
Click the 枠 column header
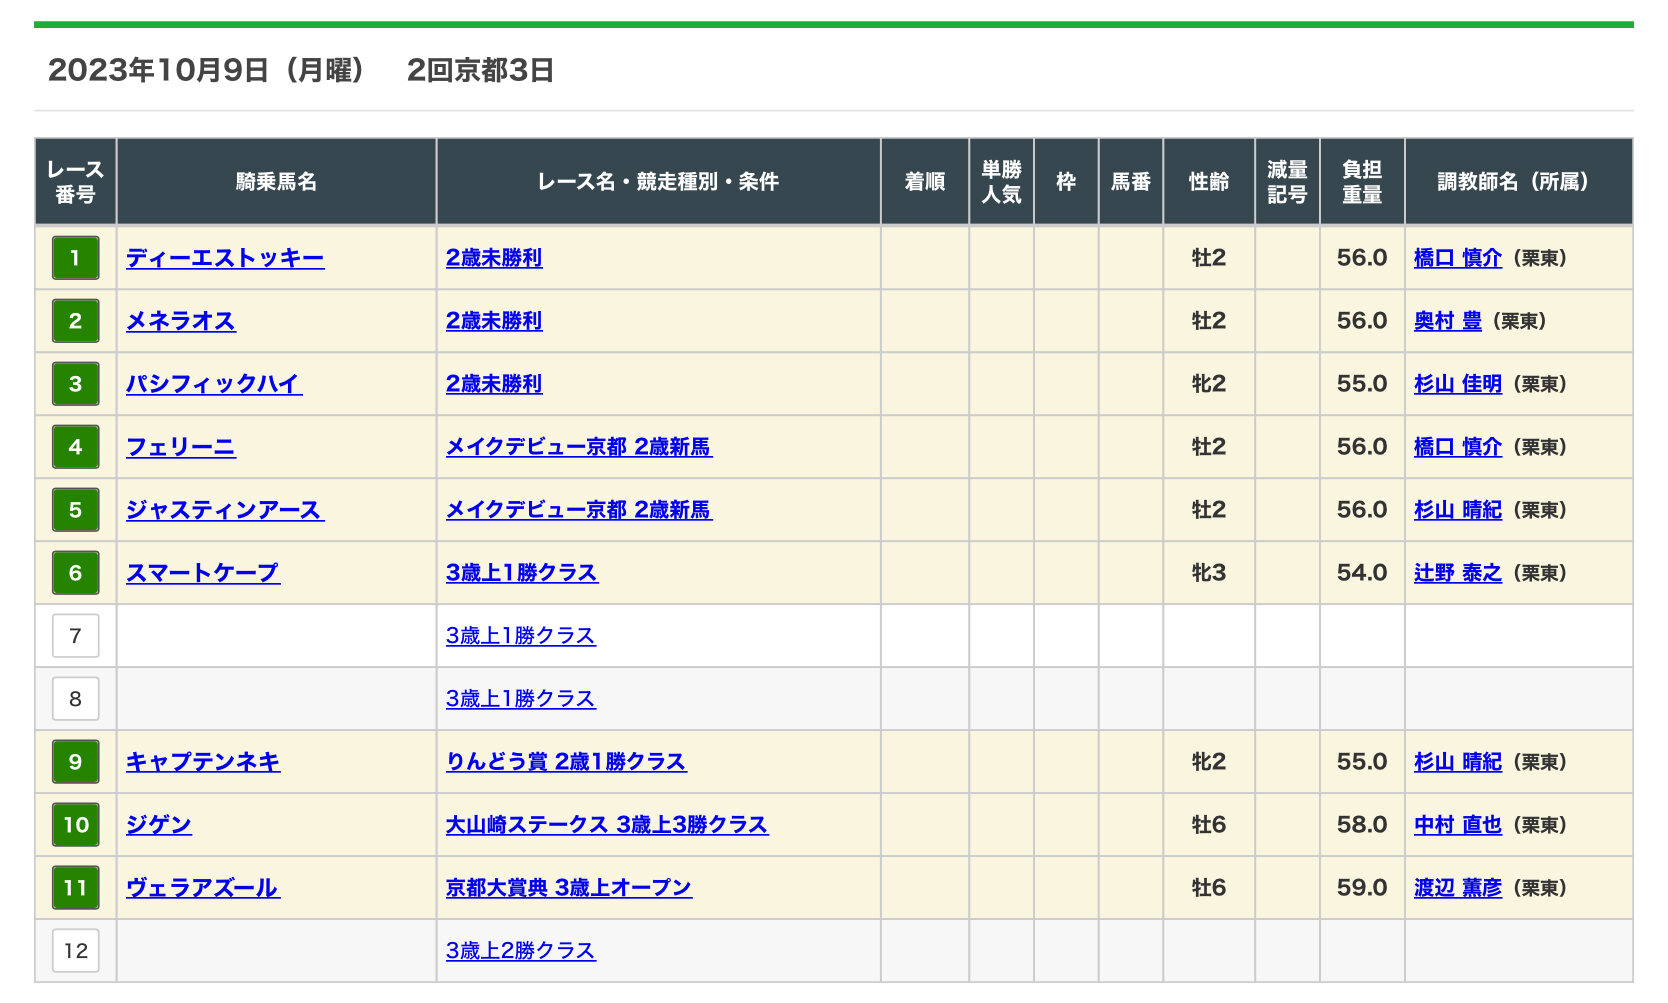(1066, 182)
